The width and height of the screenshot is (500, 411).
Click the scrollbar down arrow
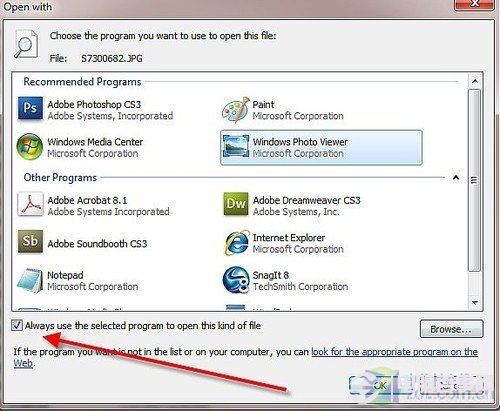click(475, 303)
